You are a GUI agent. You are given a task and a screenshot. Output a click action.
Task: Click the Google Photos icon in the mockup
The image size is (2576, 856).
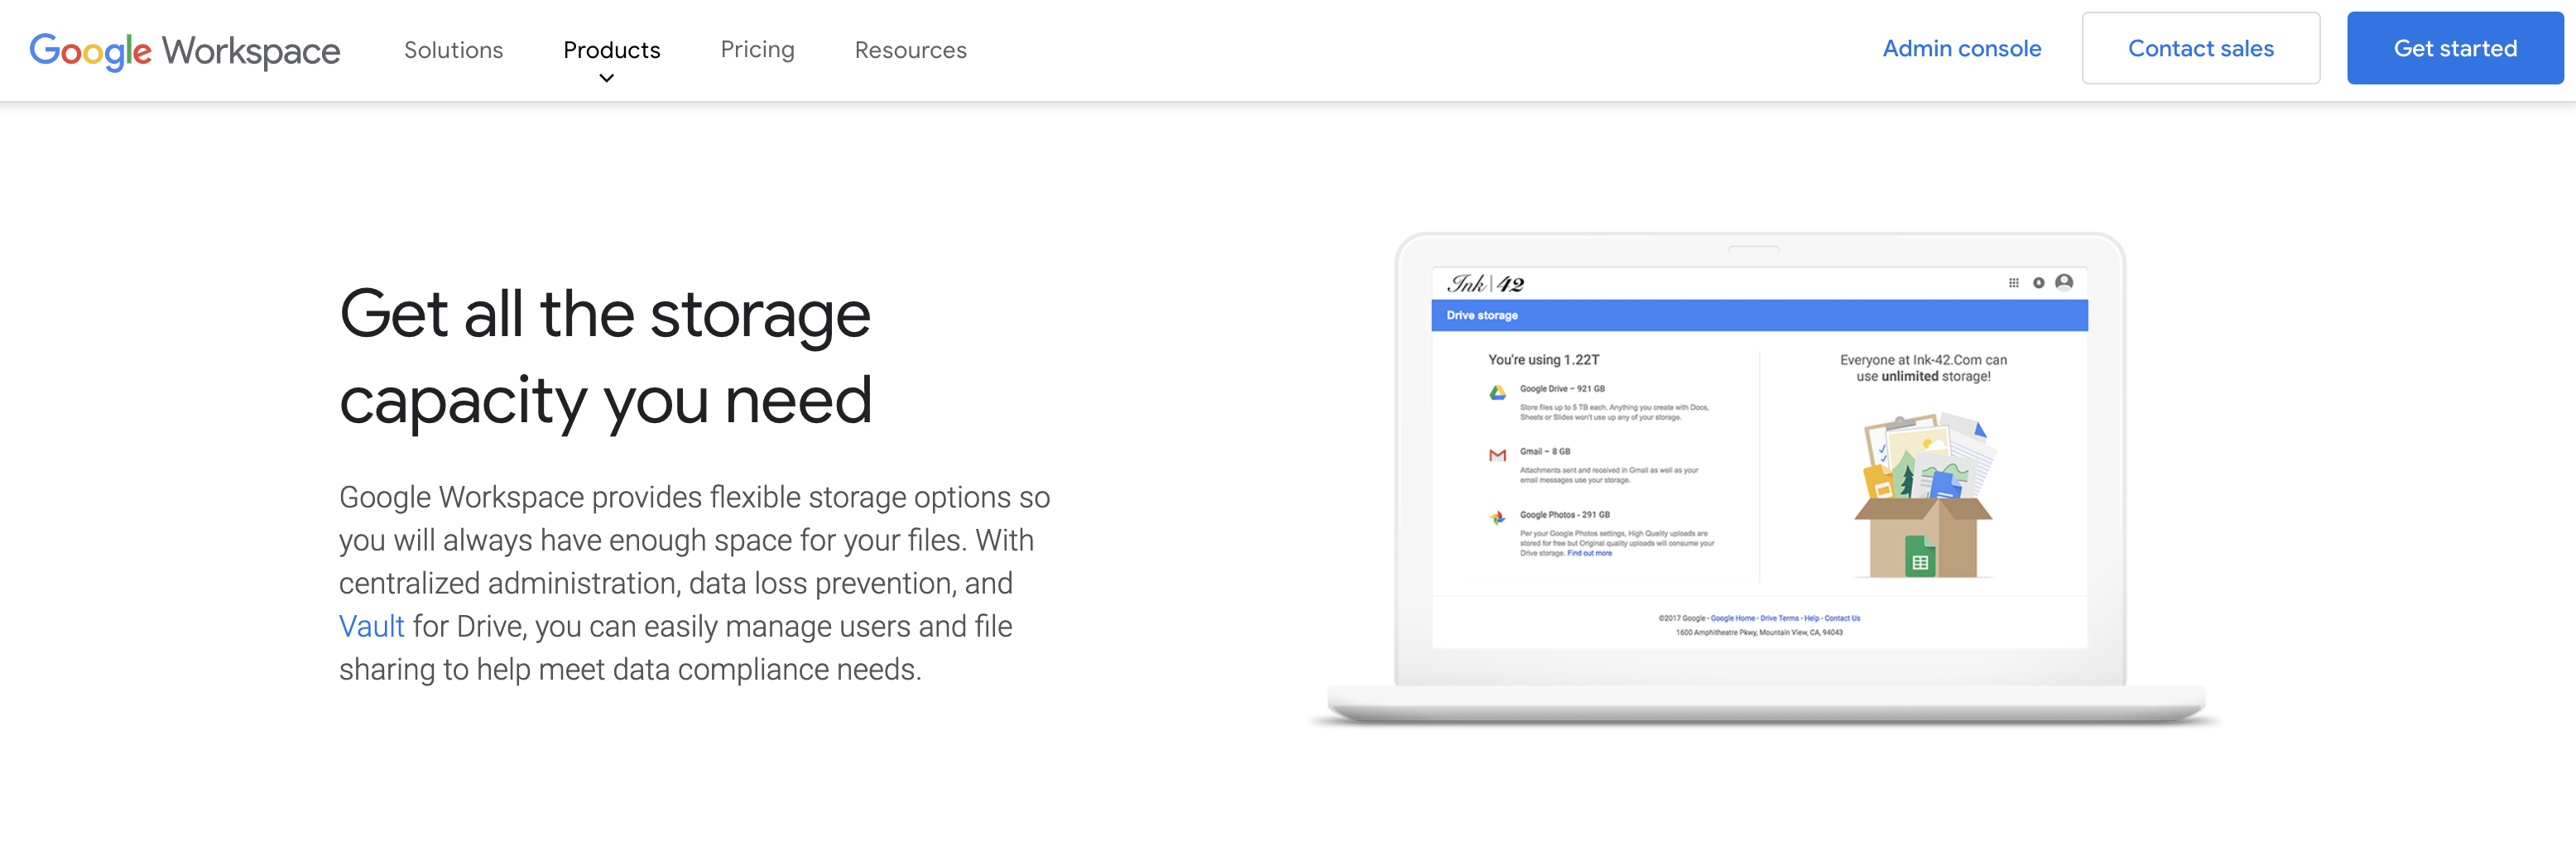point(1497,518)
